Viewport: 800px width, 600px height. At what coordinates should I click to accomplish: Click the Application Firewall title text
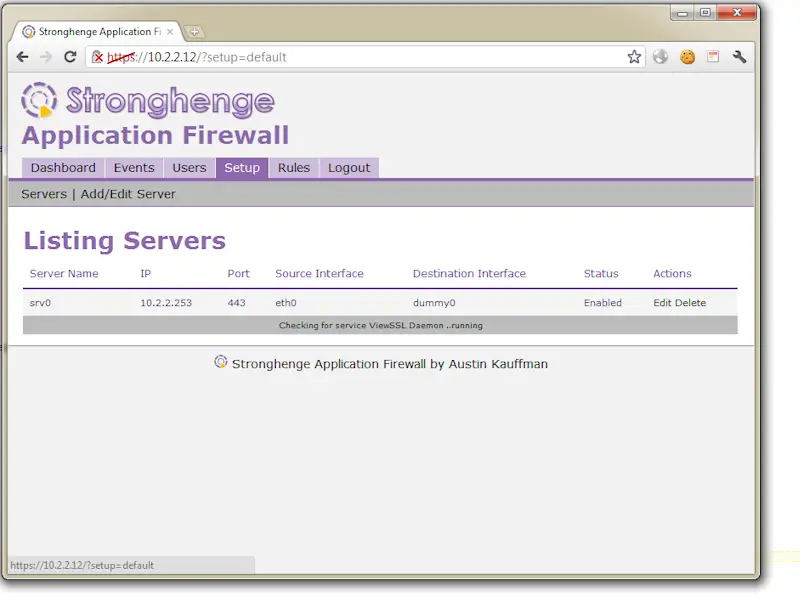click(155, 136)
